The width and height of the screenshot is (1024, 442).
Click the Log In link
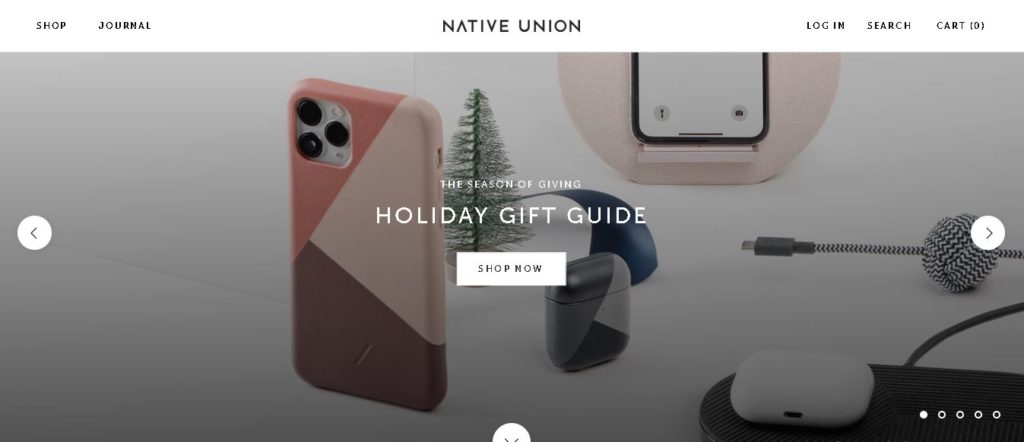(x=825, y=25)
